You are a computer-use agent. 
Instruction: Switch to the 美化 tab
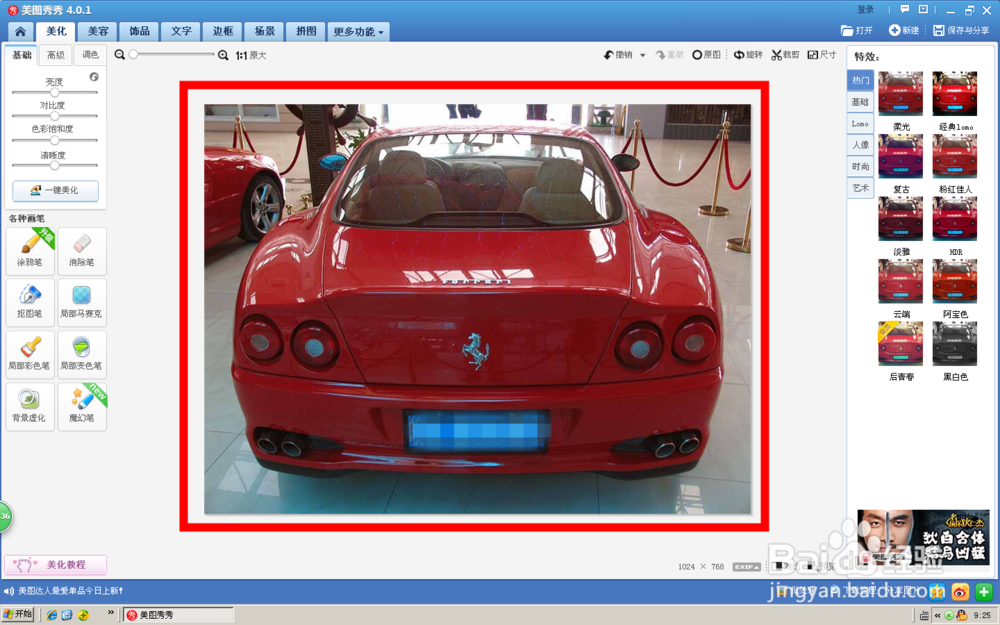55,31
